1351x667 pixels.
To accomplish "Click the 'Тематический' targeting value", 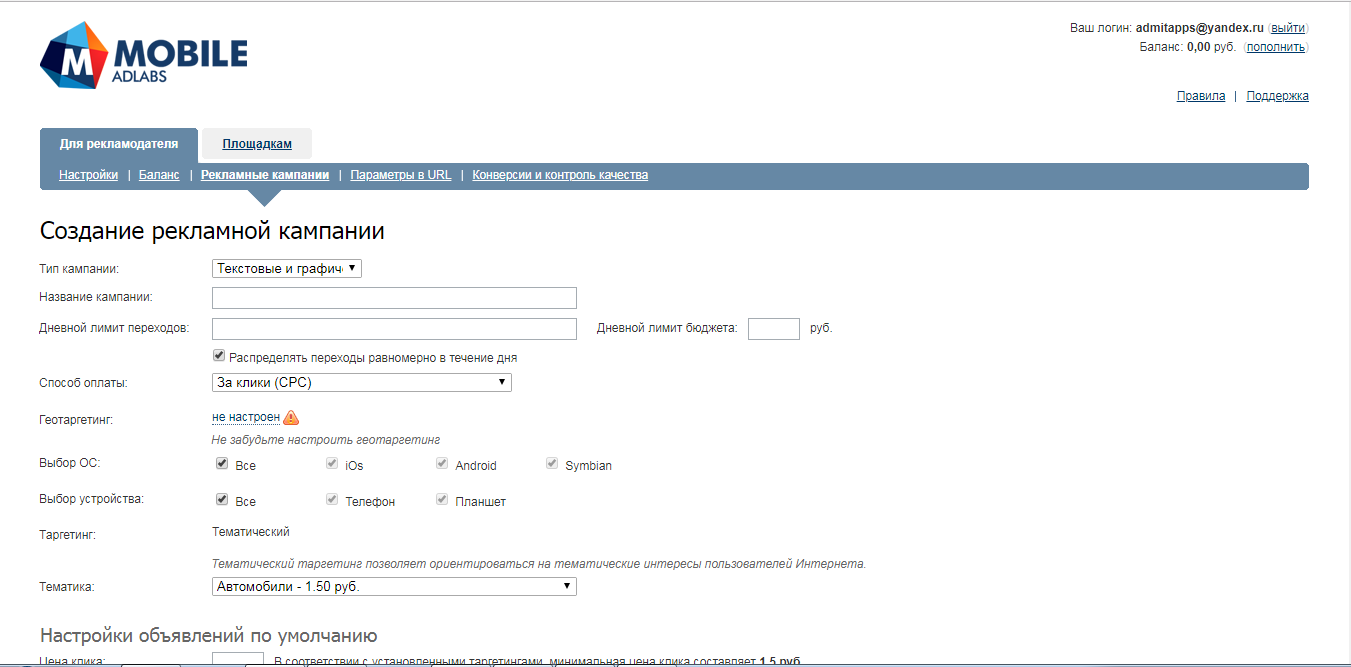I will 251,532.
